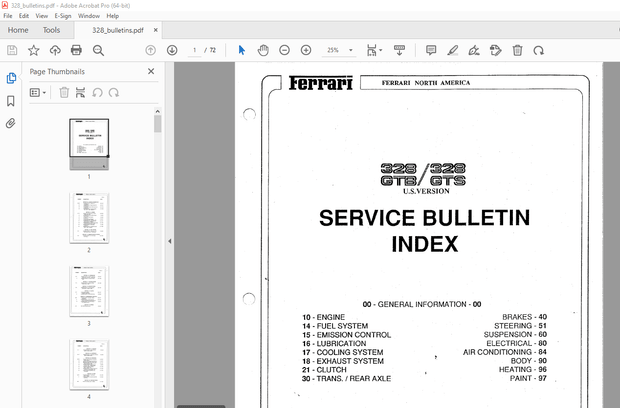Rotate the page with the toolbar rotate icon
Viewport: 620px width, 408px height.
click(539, 50)
